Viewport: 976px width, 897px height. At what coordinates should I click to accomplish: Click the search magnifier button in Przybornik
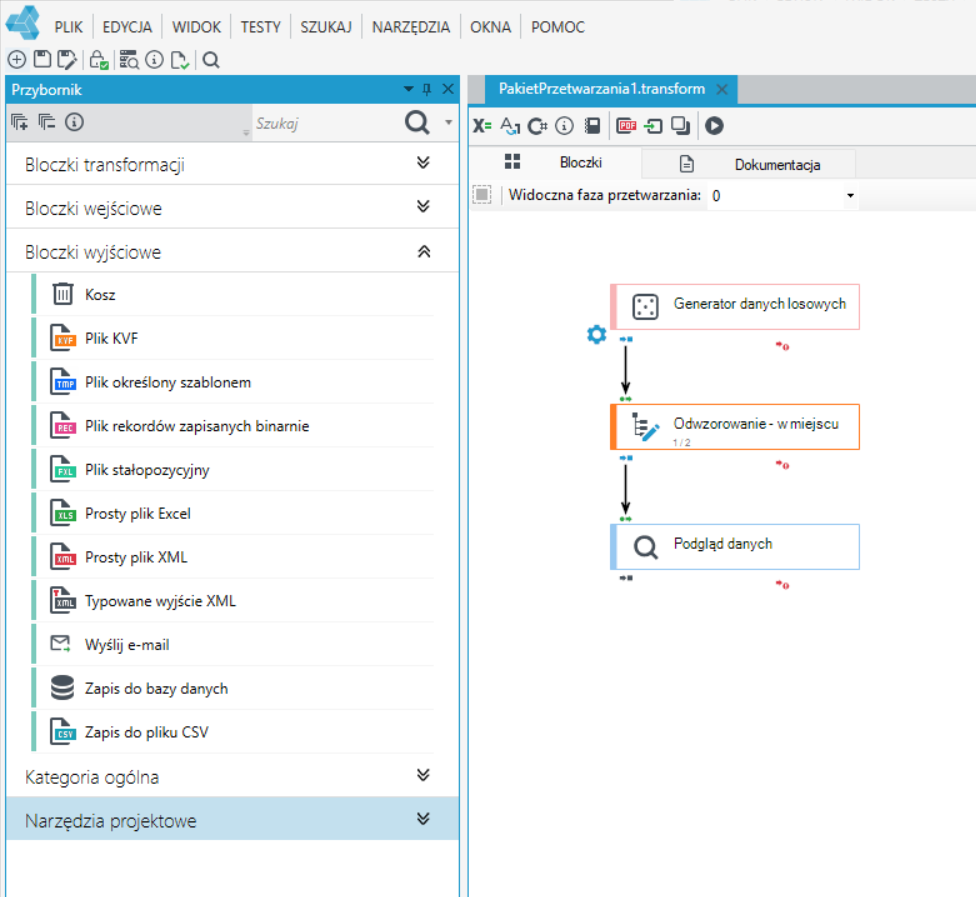417,123
